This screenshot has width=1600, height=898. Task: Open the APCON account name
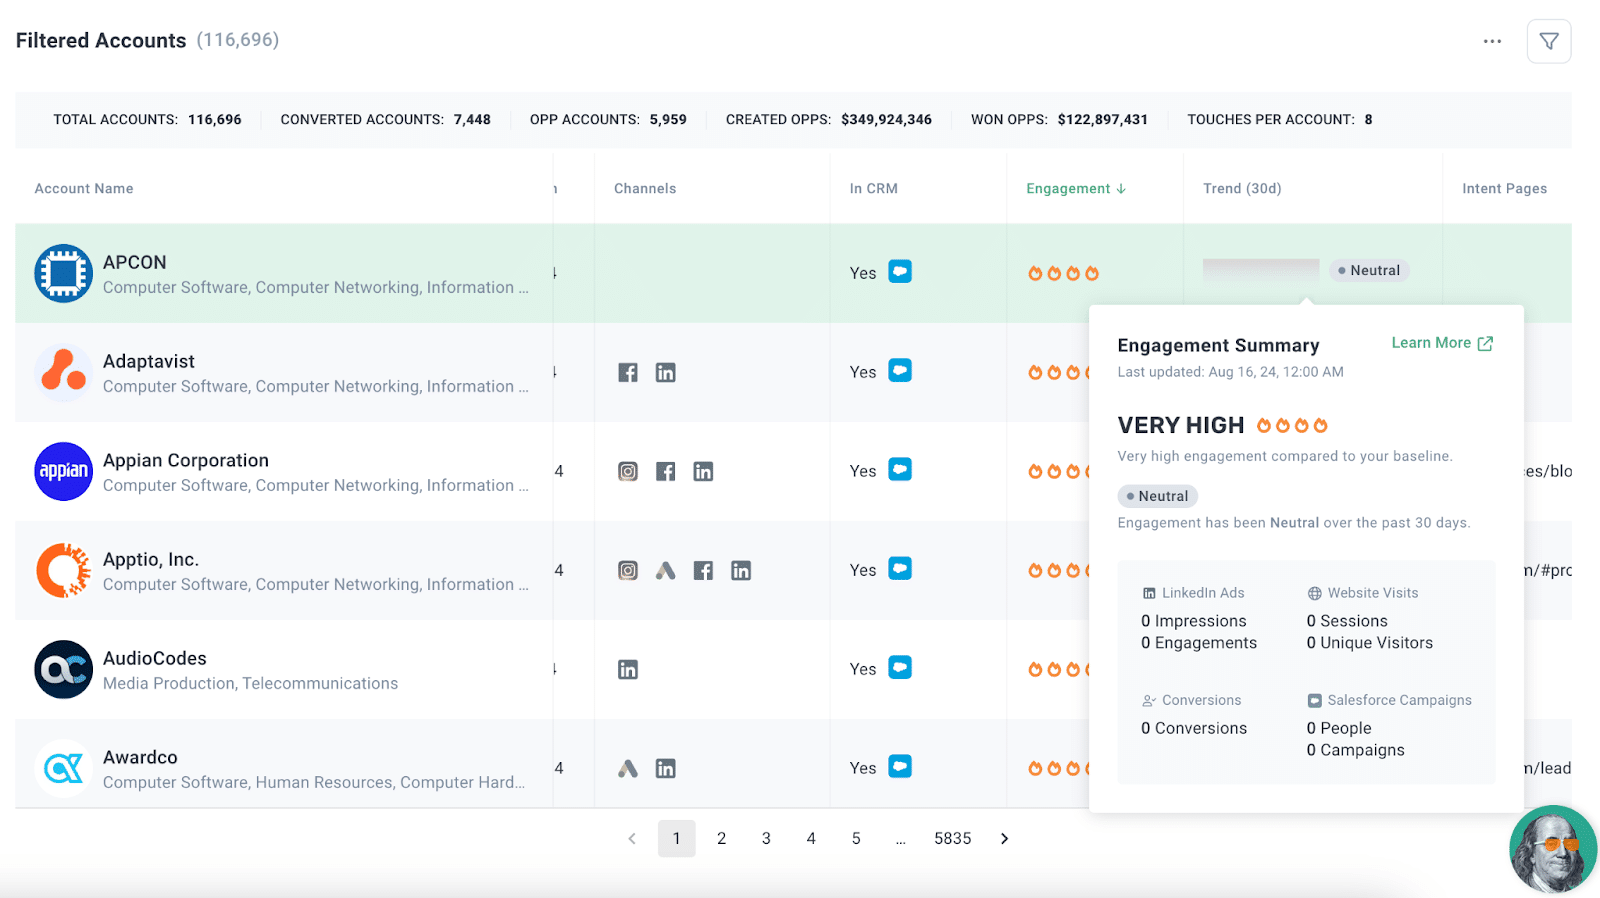[135, 262]
